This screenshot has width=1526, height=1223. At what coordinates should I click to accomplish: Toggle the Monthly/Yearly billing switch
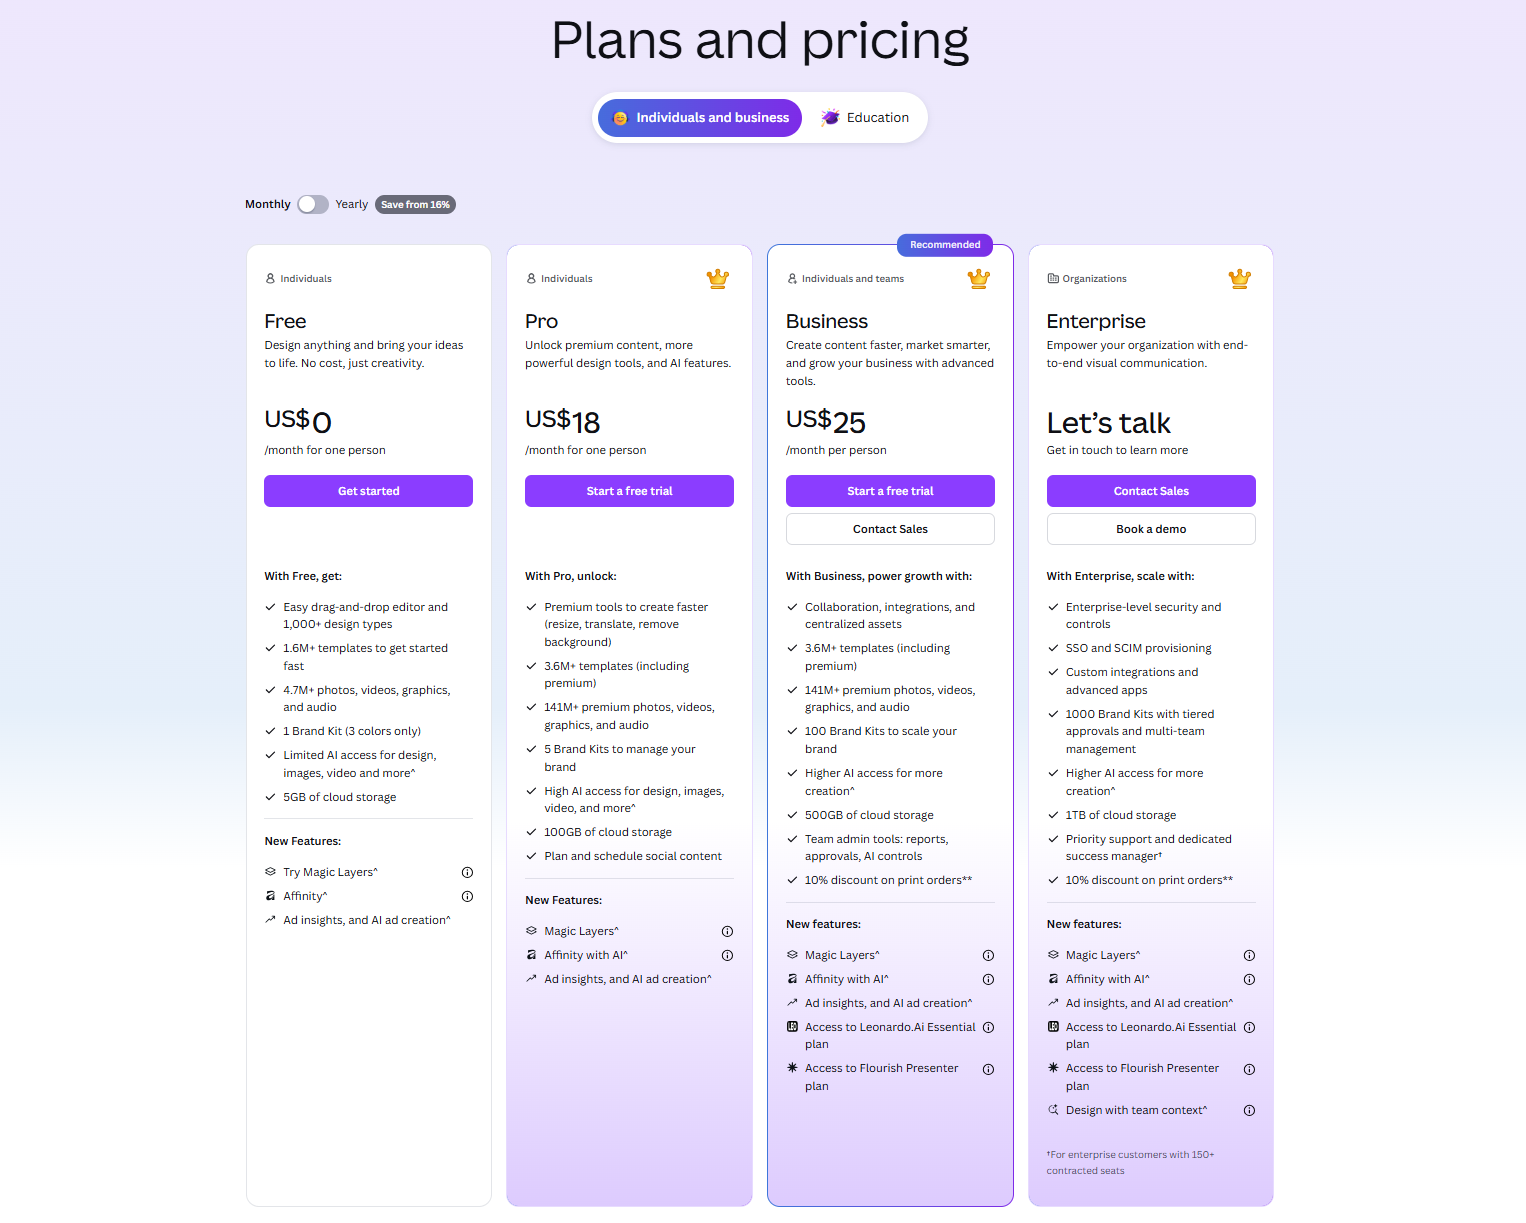pos(312,204)
